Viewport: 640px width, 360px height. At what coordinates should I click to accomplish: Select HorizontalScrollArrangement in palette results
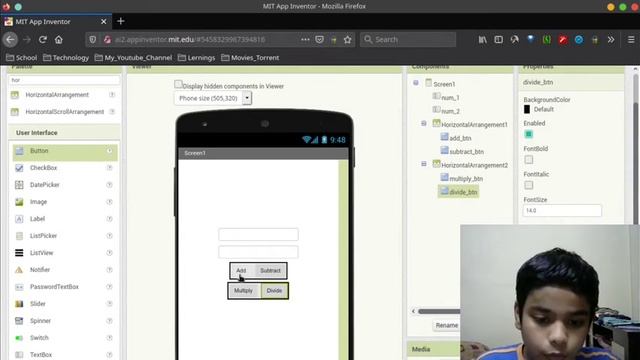tap(65, 112)
